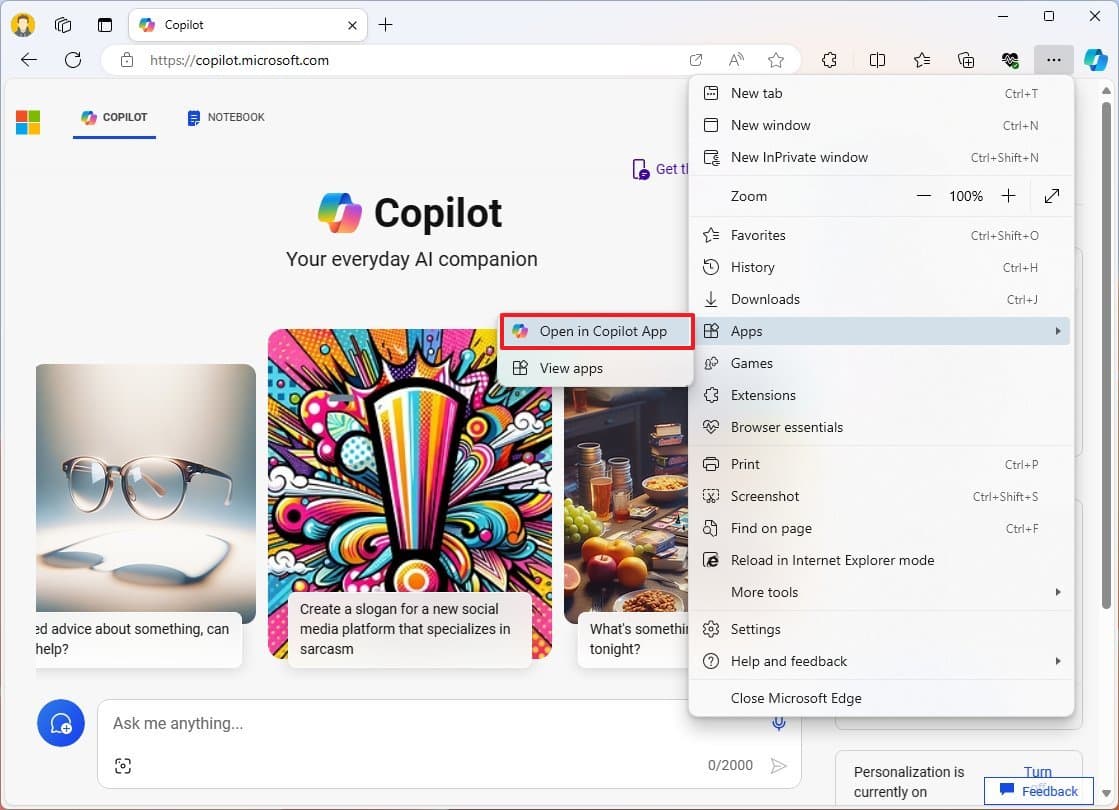Open Browser essentials heart icon

(1009, 60)
